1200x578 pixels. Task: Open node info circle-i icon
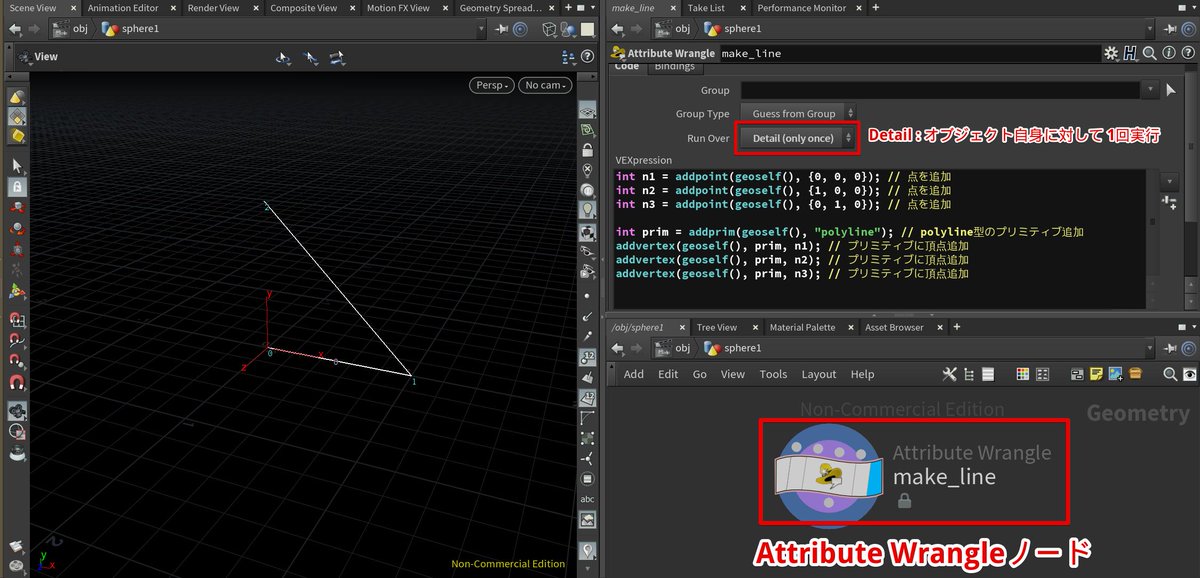(1169, 53)
